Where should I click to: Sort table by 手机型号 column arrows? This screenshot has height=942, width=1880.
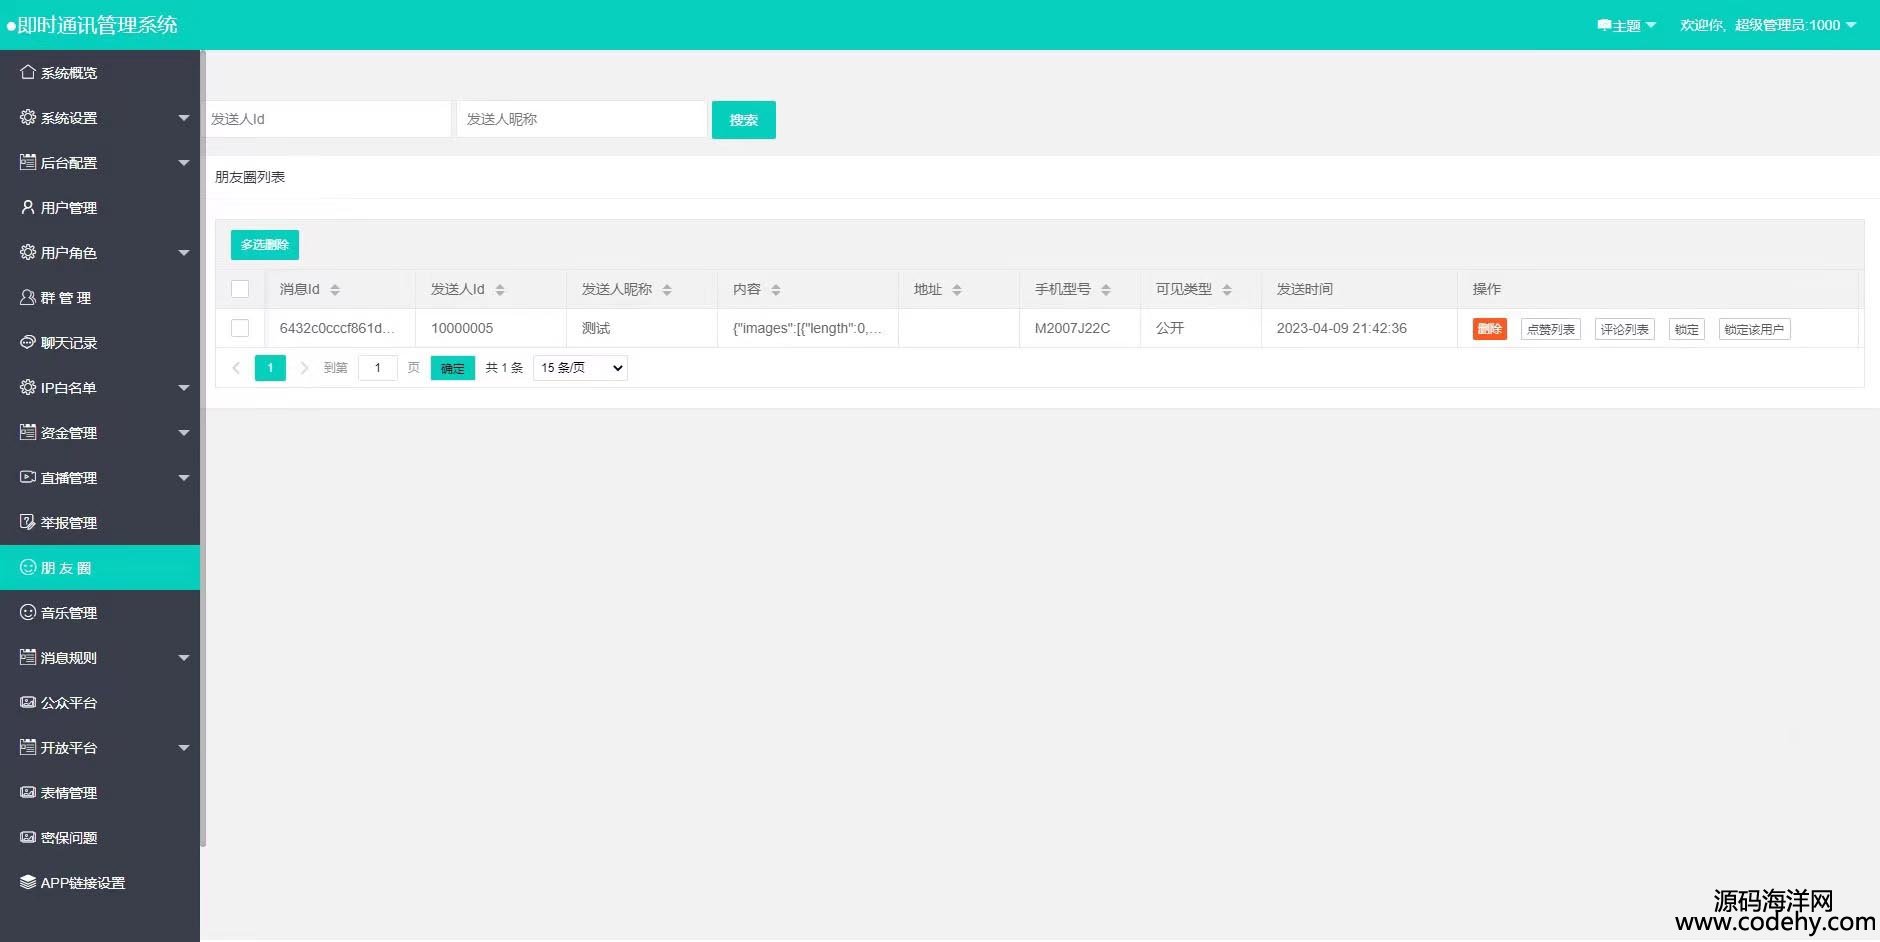click(1106, 290)
